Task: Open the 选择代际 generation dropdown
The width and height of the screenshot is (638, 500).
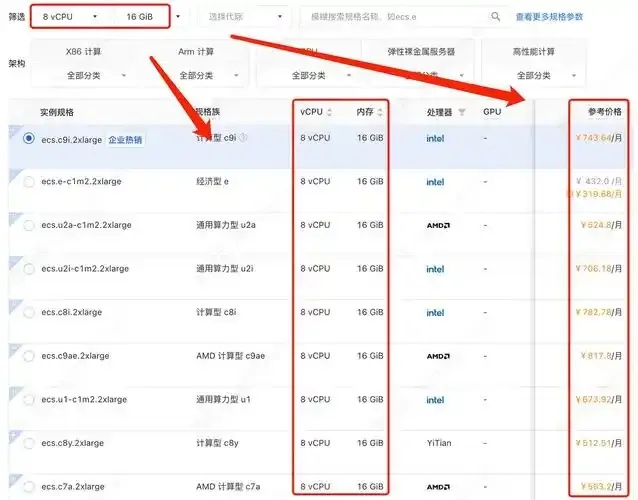Action: click(245, 17)
